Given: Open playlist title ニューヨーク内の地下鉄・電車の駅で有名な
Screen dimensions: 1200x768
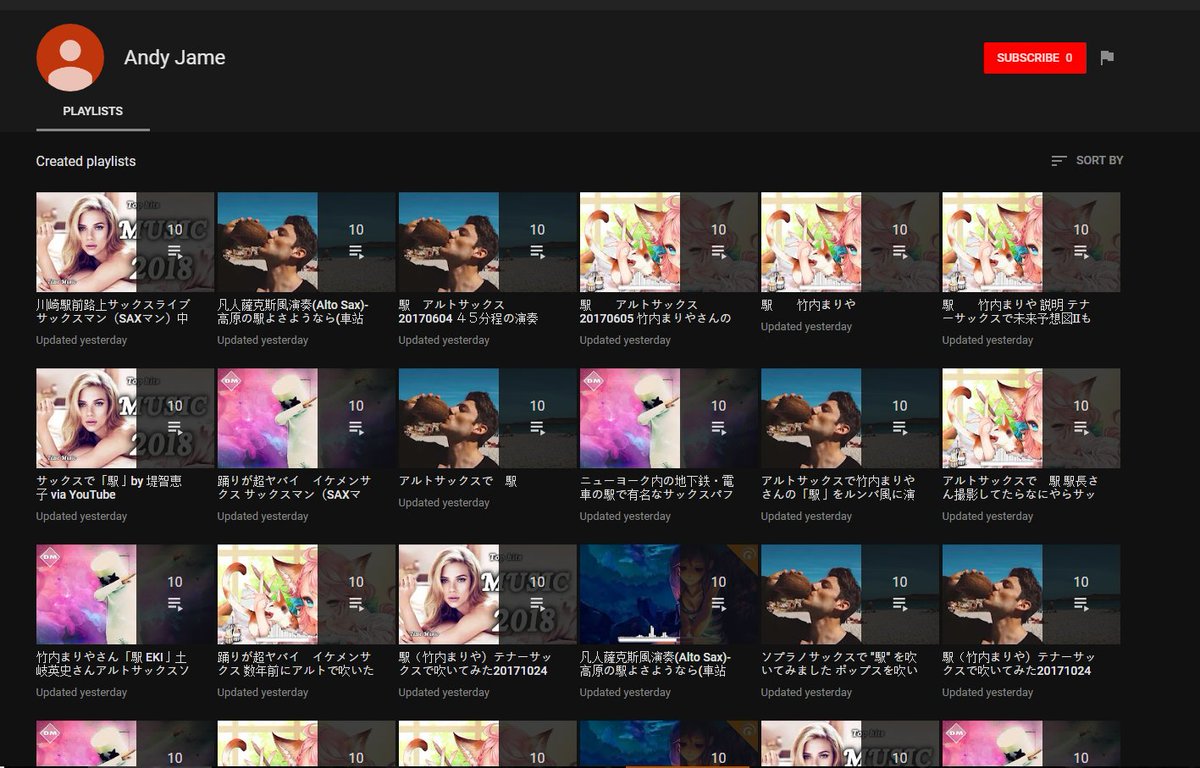Looking at the screenshot, I should (657, 487).
